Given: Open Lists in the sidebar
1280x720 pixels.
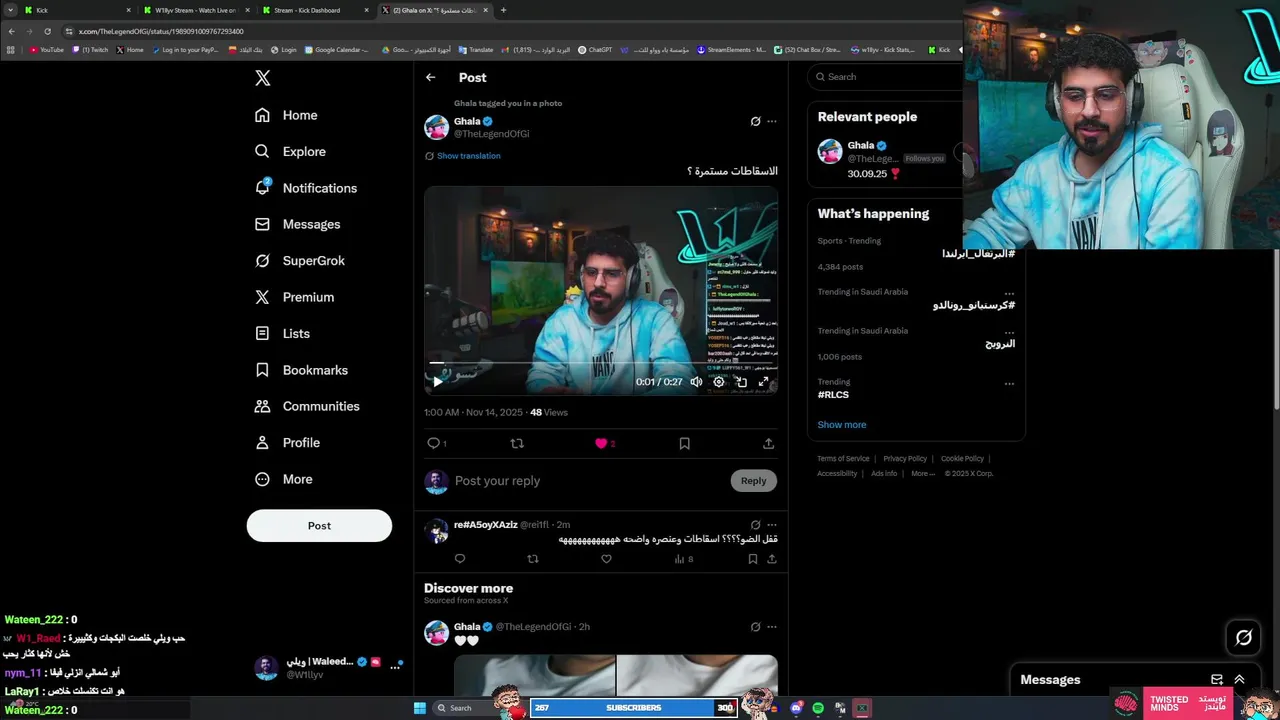Looking at the screenshot, I should (x=282, y=334).
